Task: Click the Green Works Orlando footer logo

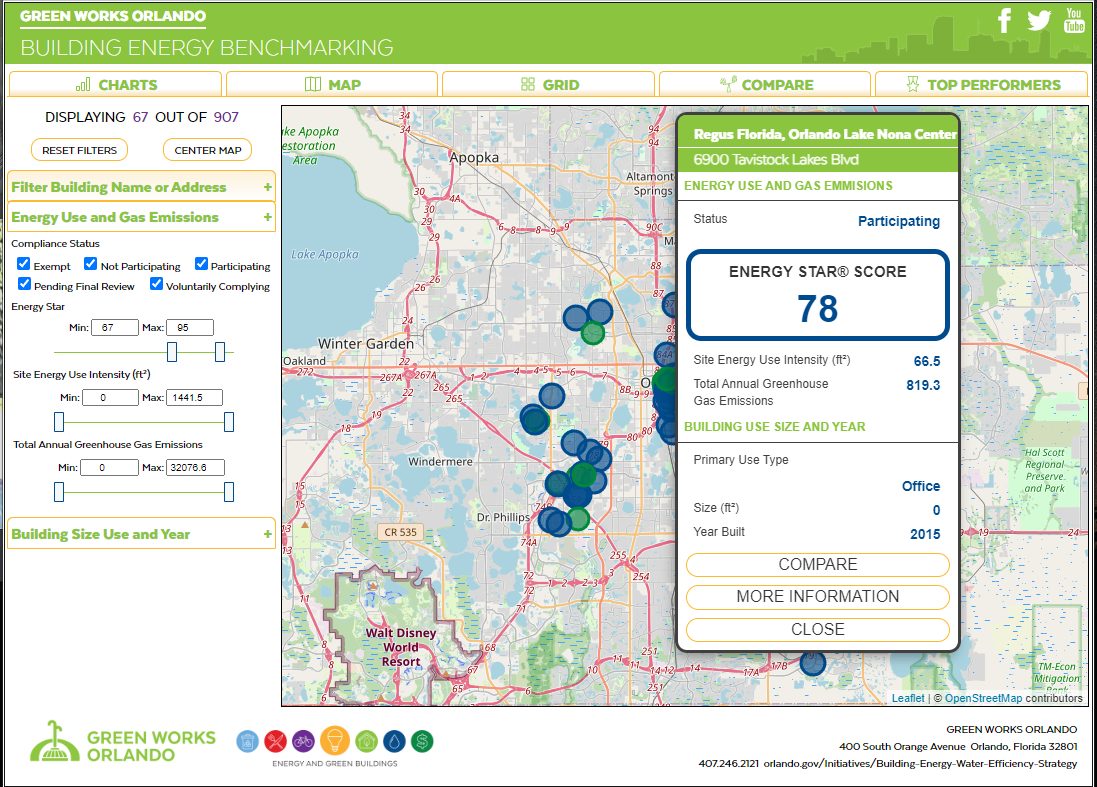Action: point(122,742)
